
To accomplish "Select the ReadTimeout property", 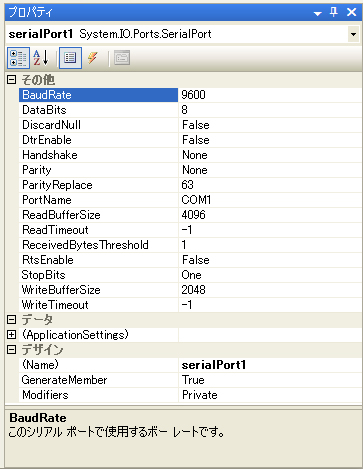I will click(x=98, y=230).
